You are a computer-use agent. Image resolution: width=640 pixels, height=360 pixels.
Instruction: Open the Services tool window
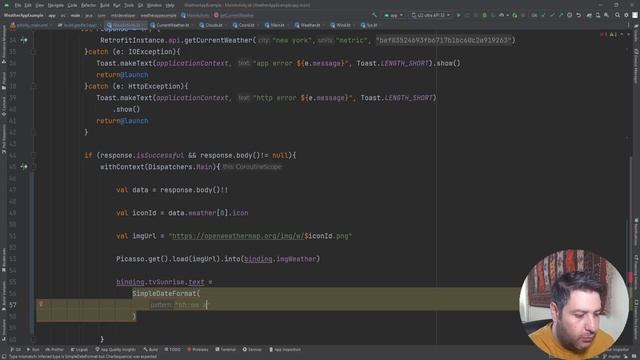pos(252,349)
